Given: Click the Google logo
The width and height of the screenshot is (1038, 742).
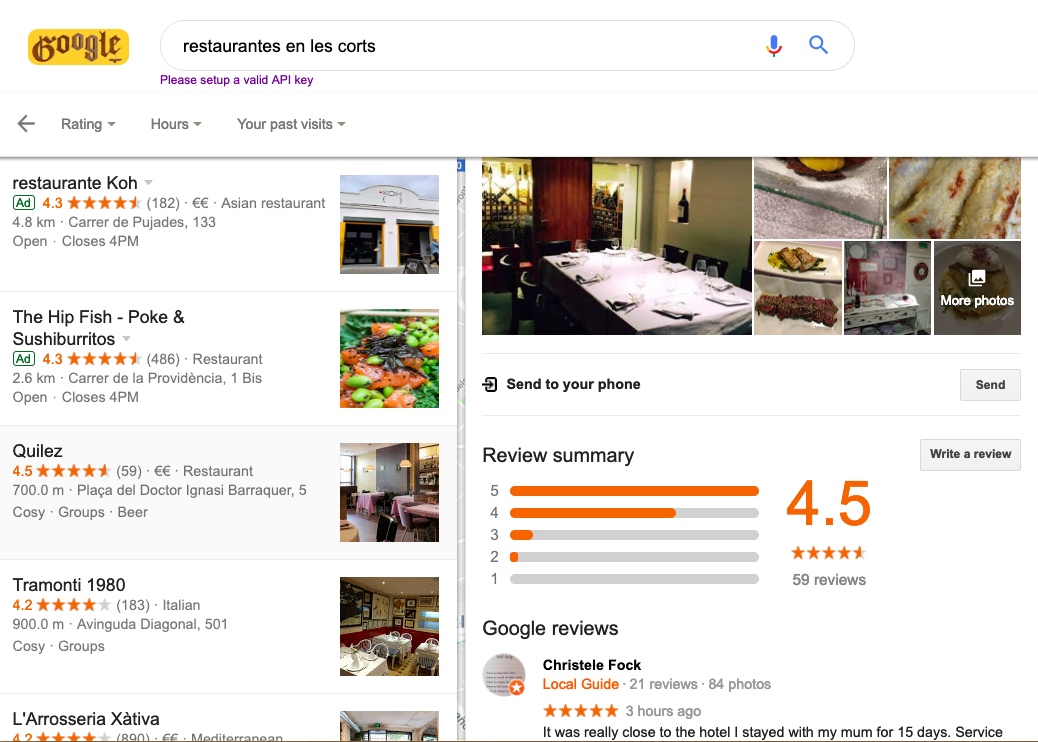Looking at the screenshot, I should 78,46.
